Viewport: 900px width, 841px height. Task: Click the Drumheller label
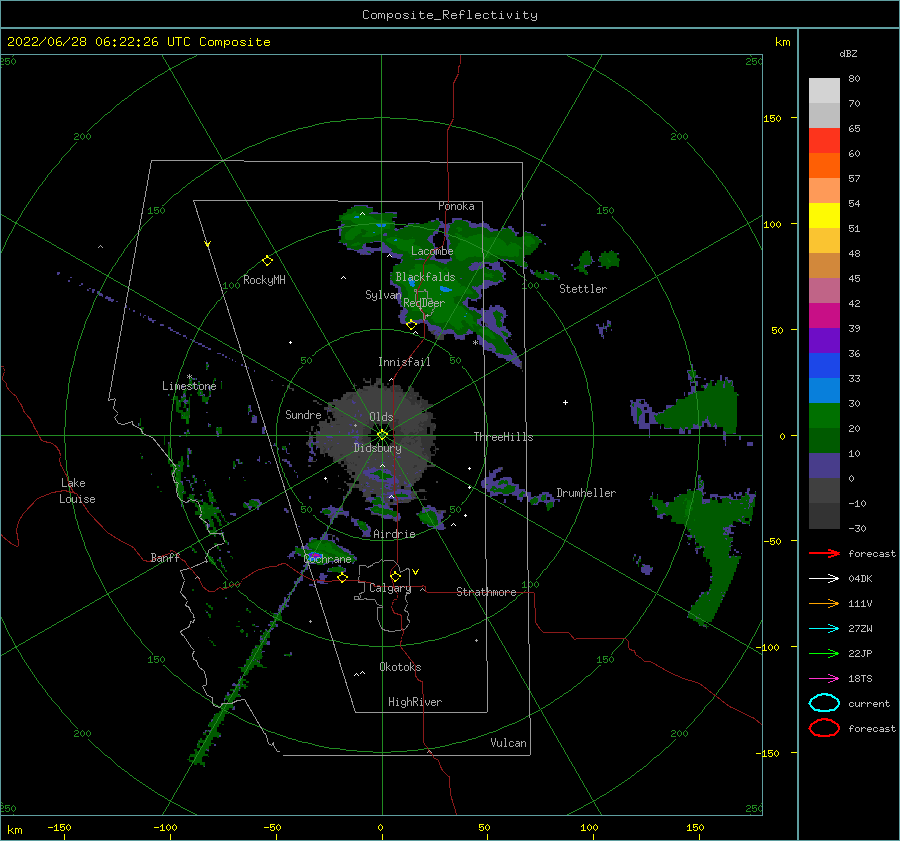pyautogui.click(x=586, y=493)
